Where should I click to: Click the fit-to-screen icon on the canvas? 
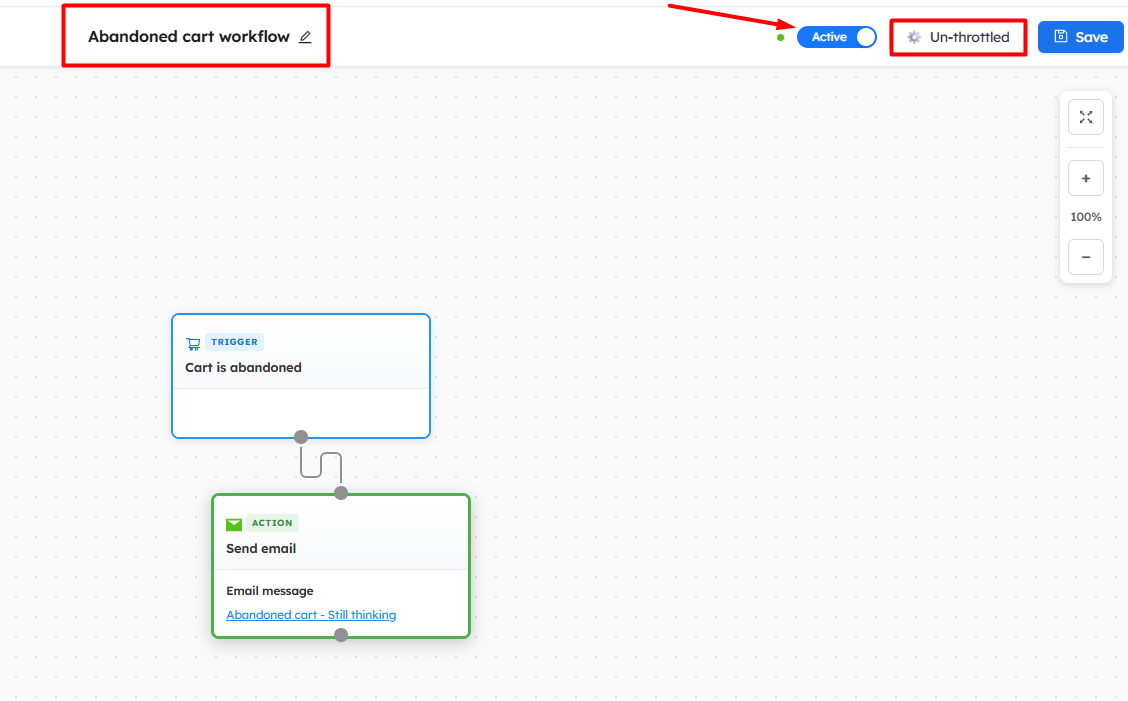tap(1085, 117)
